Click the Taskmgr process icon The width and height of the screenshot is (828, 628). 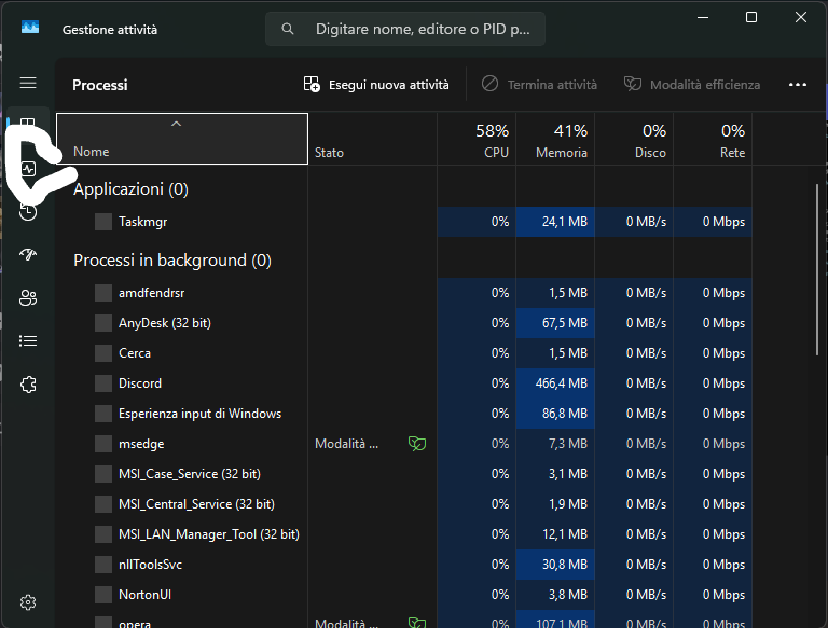(x=104, y=222)
